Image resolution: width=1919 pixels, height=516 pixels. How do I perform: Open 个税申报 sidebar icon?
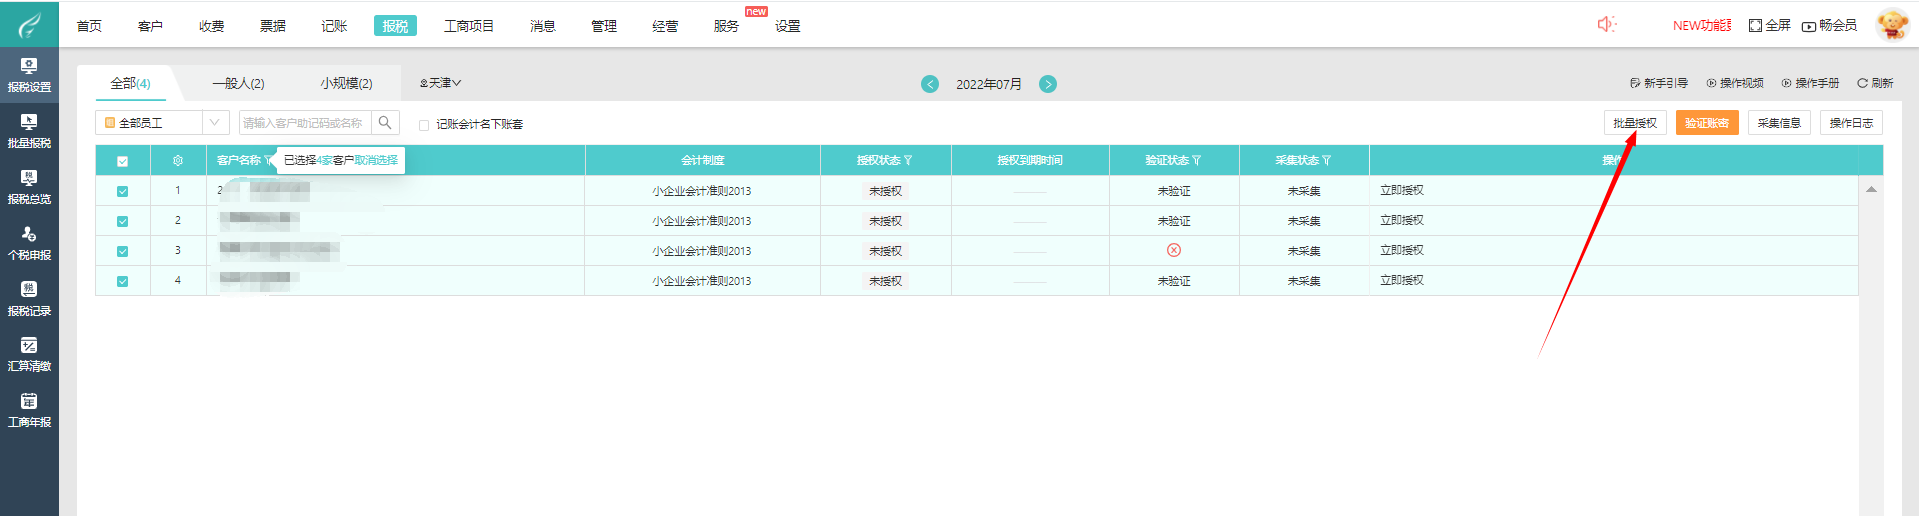tap(29, 242)
